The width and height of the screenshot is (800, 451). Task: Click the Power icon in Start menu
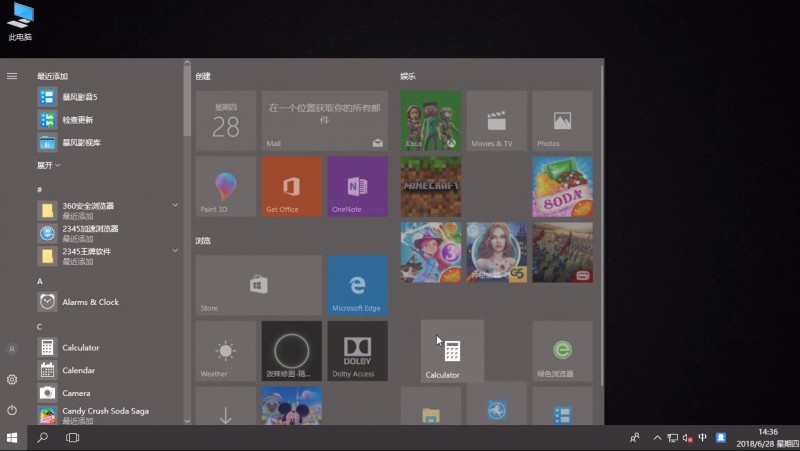click(12, 410)
